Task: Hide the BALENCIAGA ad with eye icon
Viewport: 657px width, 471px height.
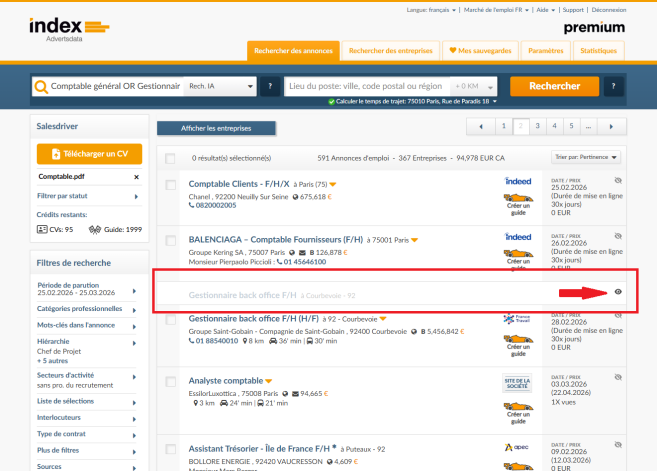Action: (618, 236)
